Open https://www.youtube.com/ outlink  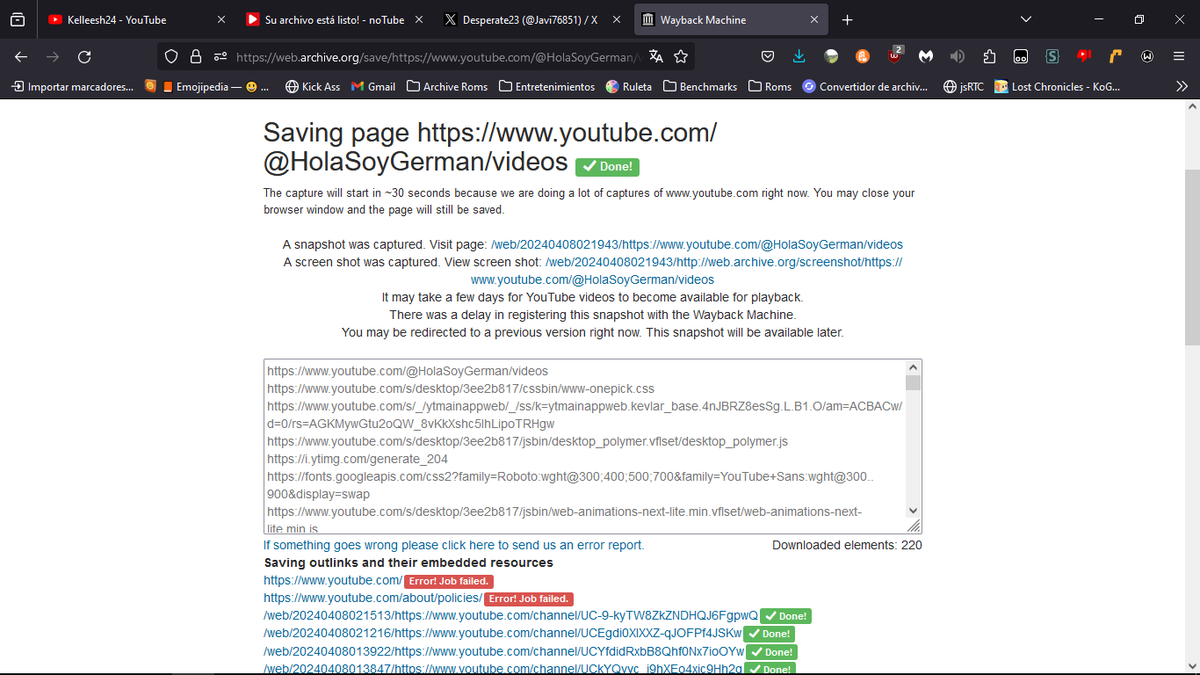pos(333,580)
